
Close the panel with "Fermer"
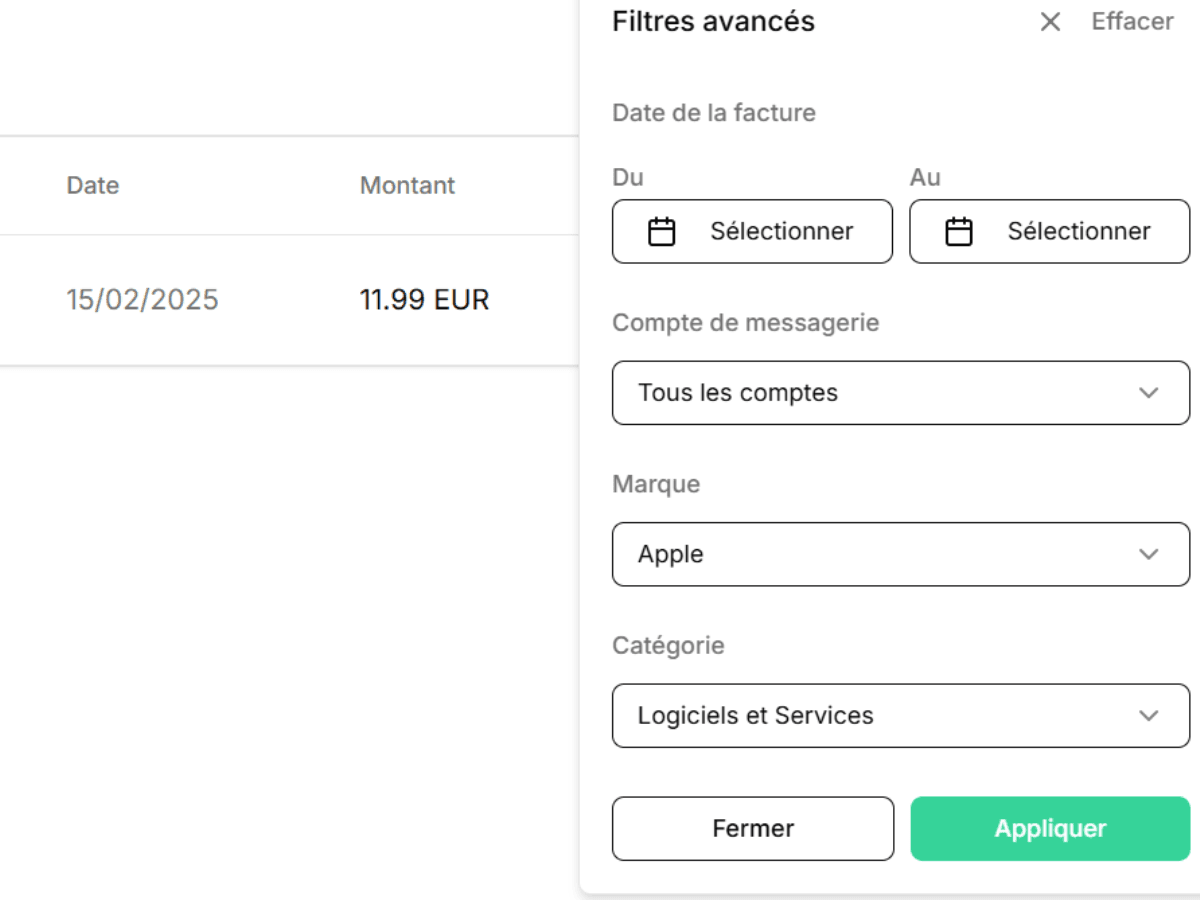coord(752,828)
